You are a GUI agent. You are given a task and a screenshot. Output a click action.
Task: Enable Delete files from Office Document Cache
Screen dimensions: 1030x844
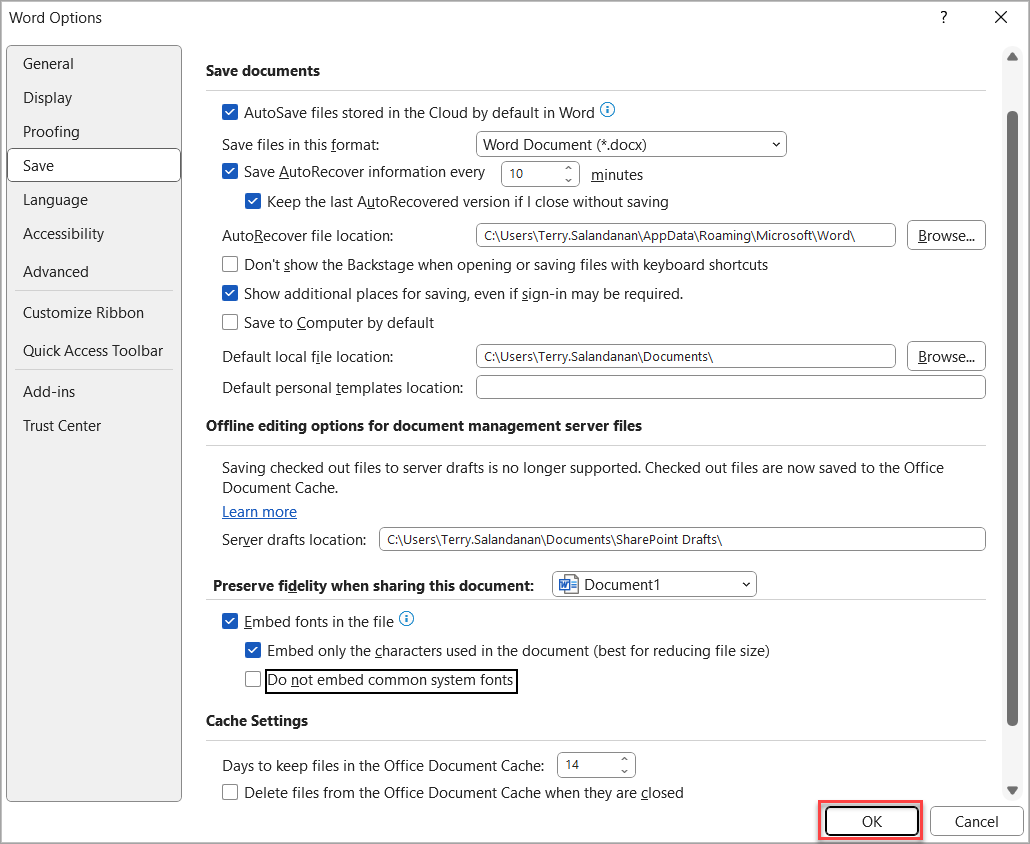(230, 792)
